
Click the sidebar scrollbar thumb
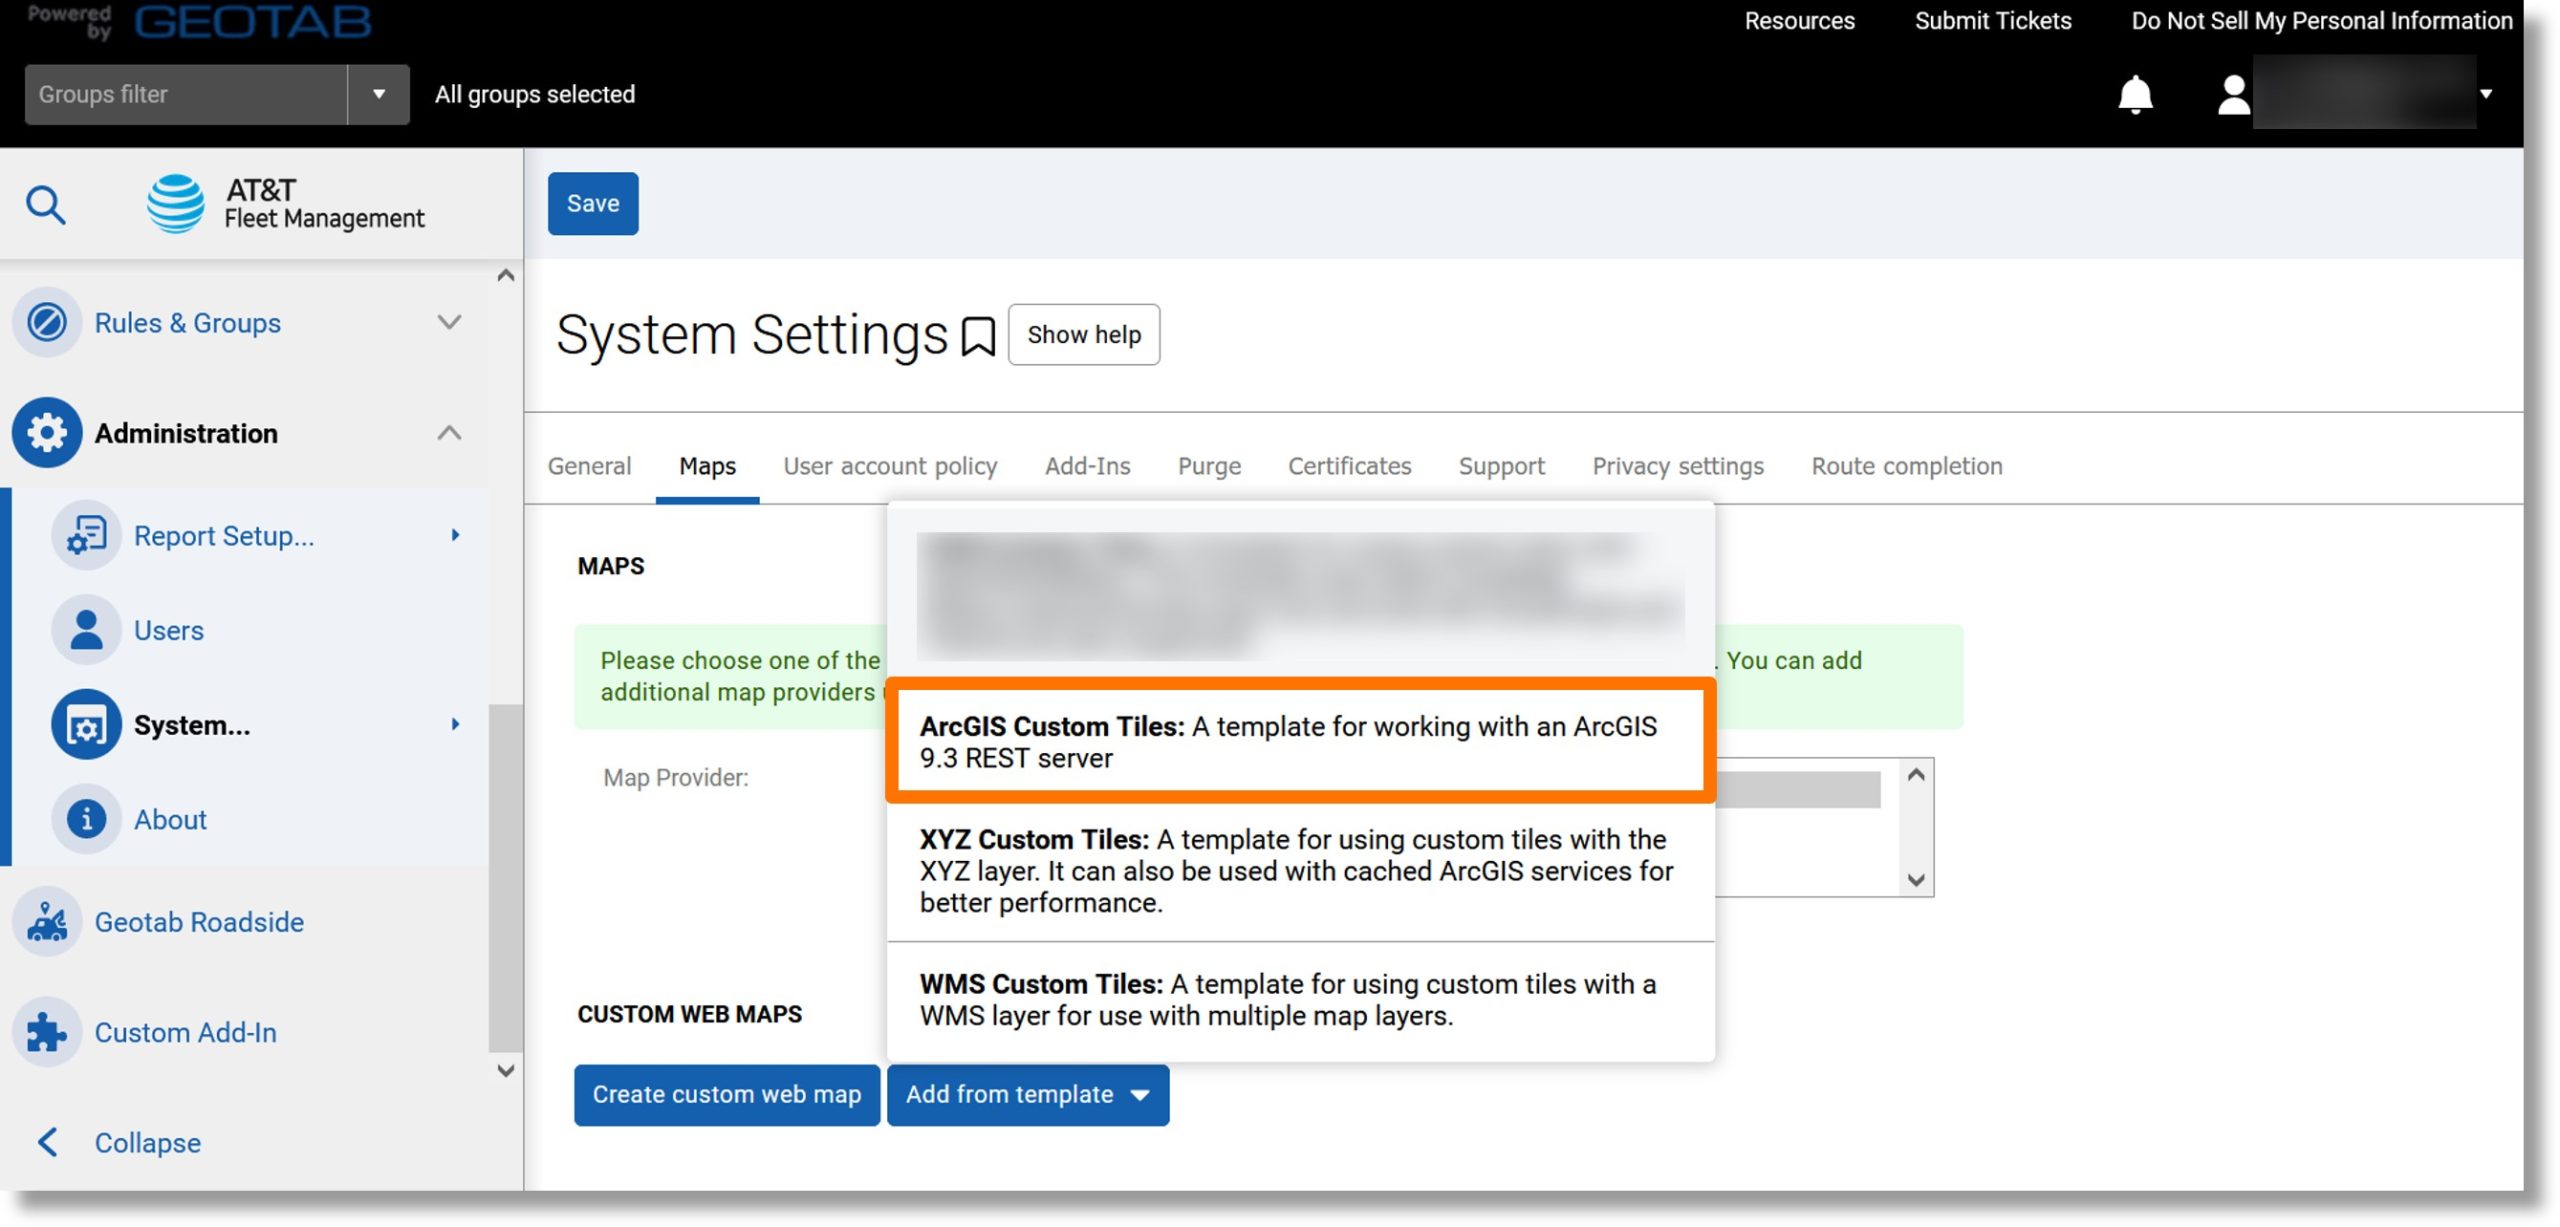click(x=505, y=878)
